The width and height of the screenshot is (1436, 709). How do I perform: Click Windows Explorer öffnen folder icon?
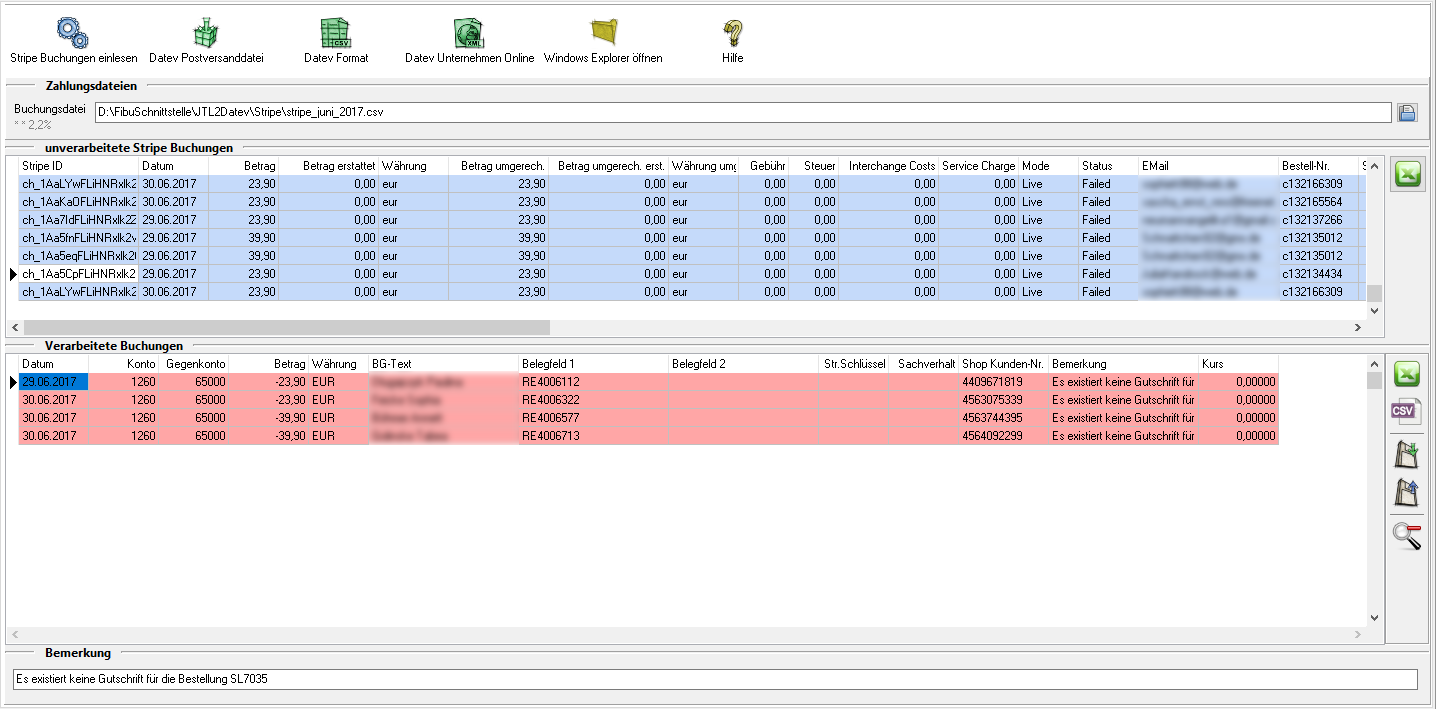[x=603, y=33]
